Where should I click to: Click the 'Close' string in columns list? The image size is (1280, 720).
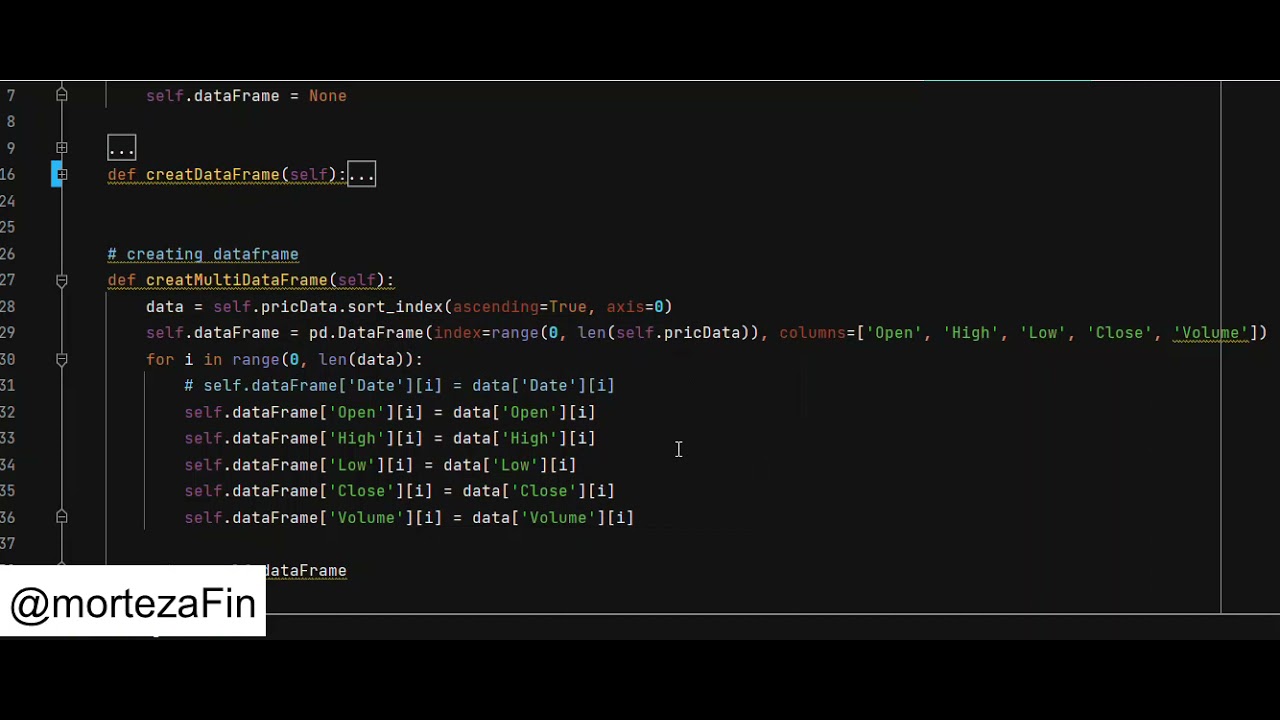tap(1120, 333)
